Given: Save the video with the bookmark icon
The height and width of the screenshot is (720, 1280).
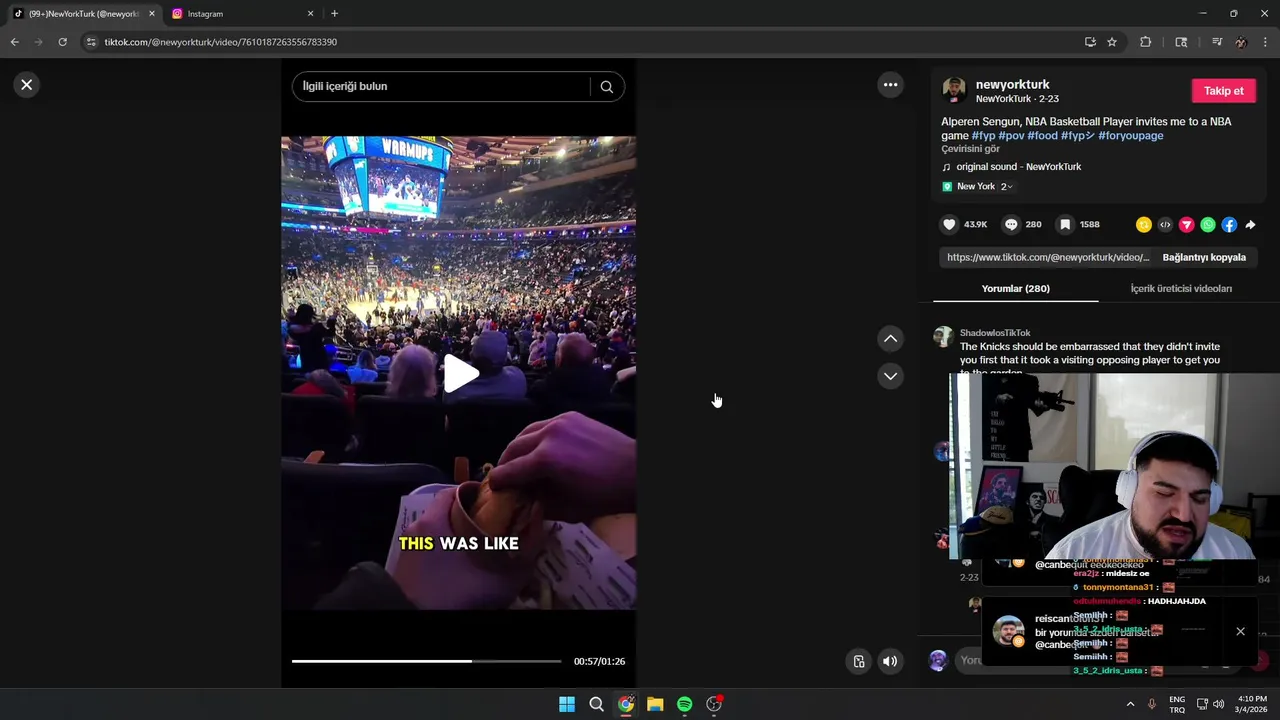Looking at the screenshot, I should [x=1066, y=225].
